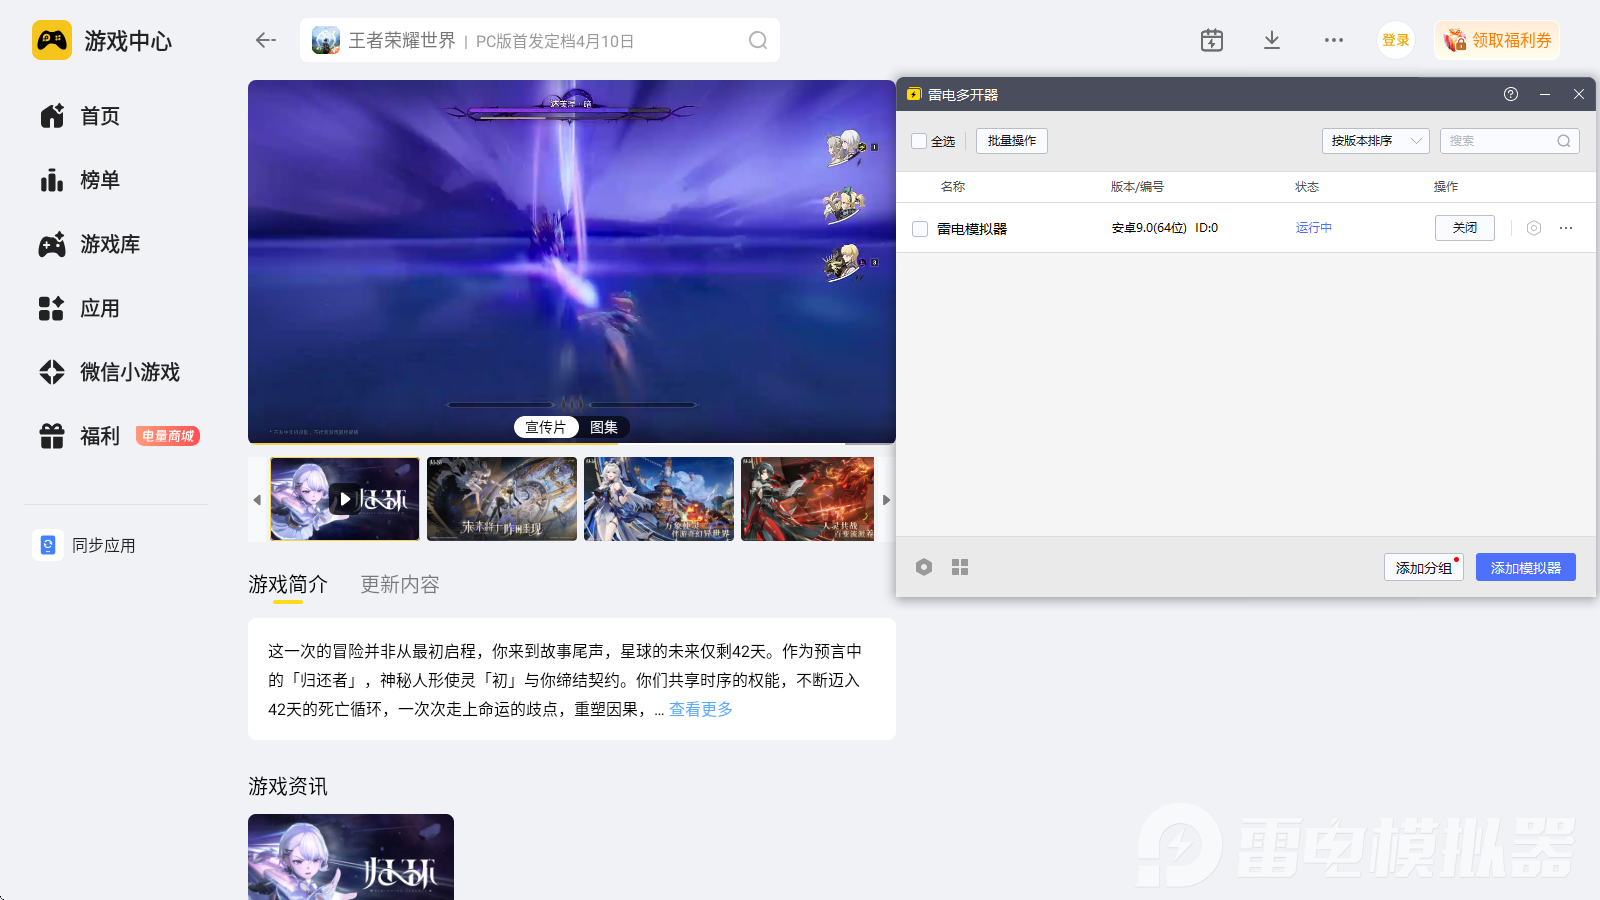Select the 宣传片 trailer tab

coord(546,427)
